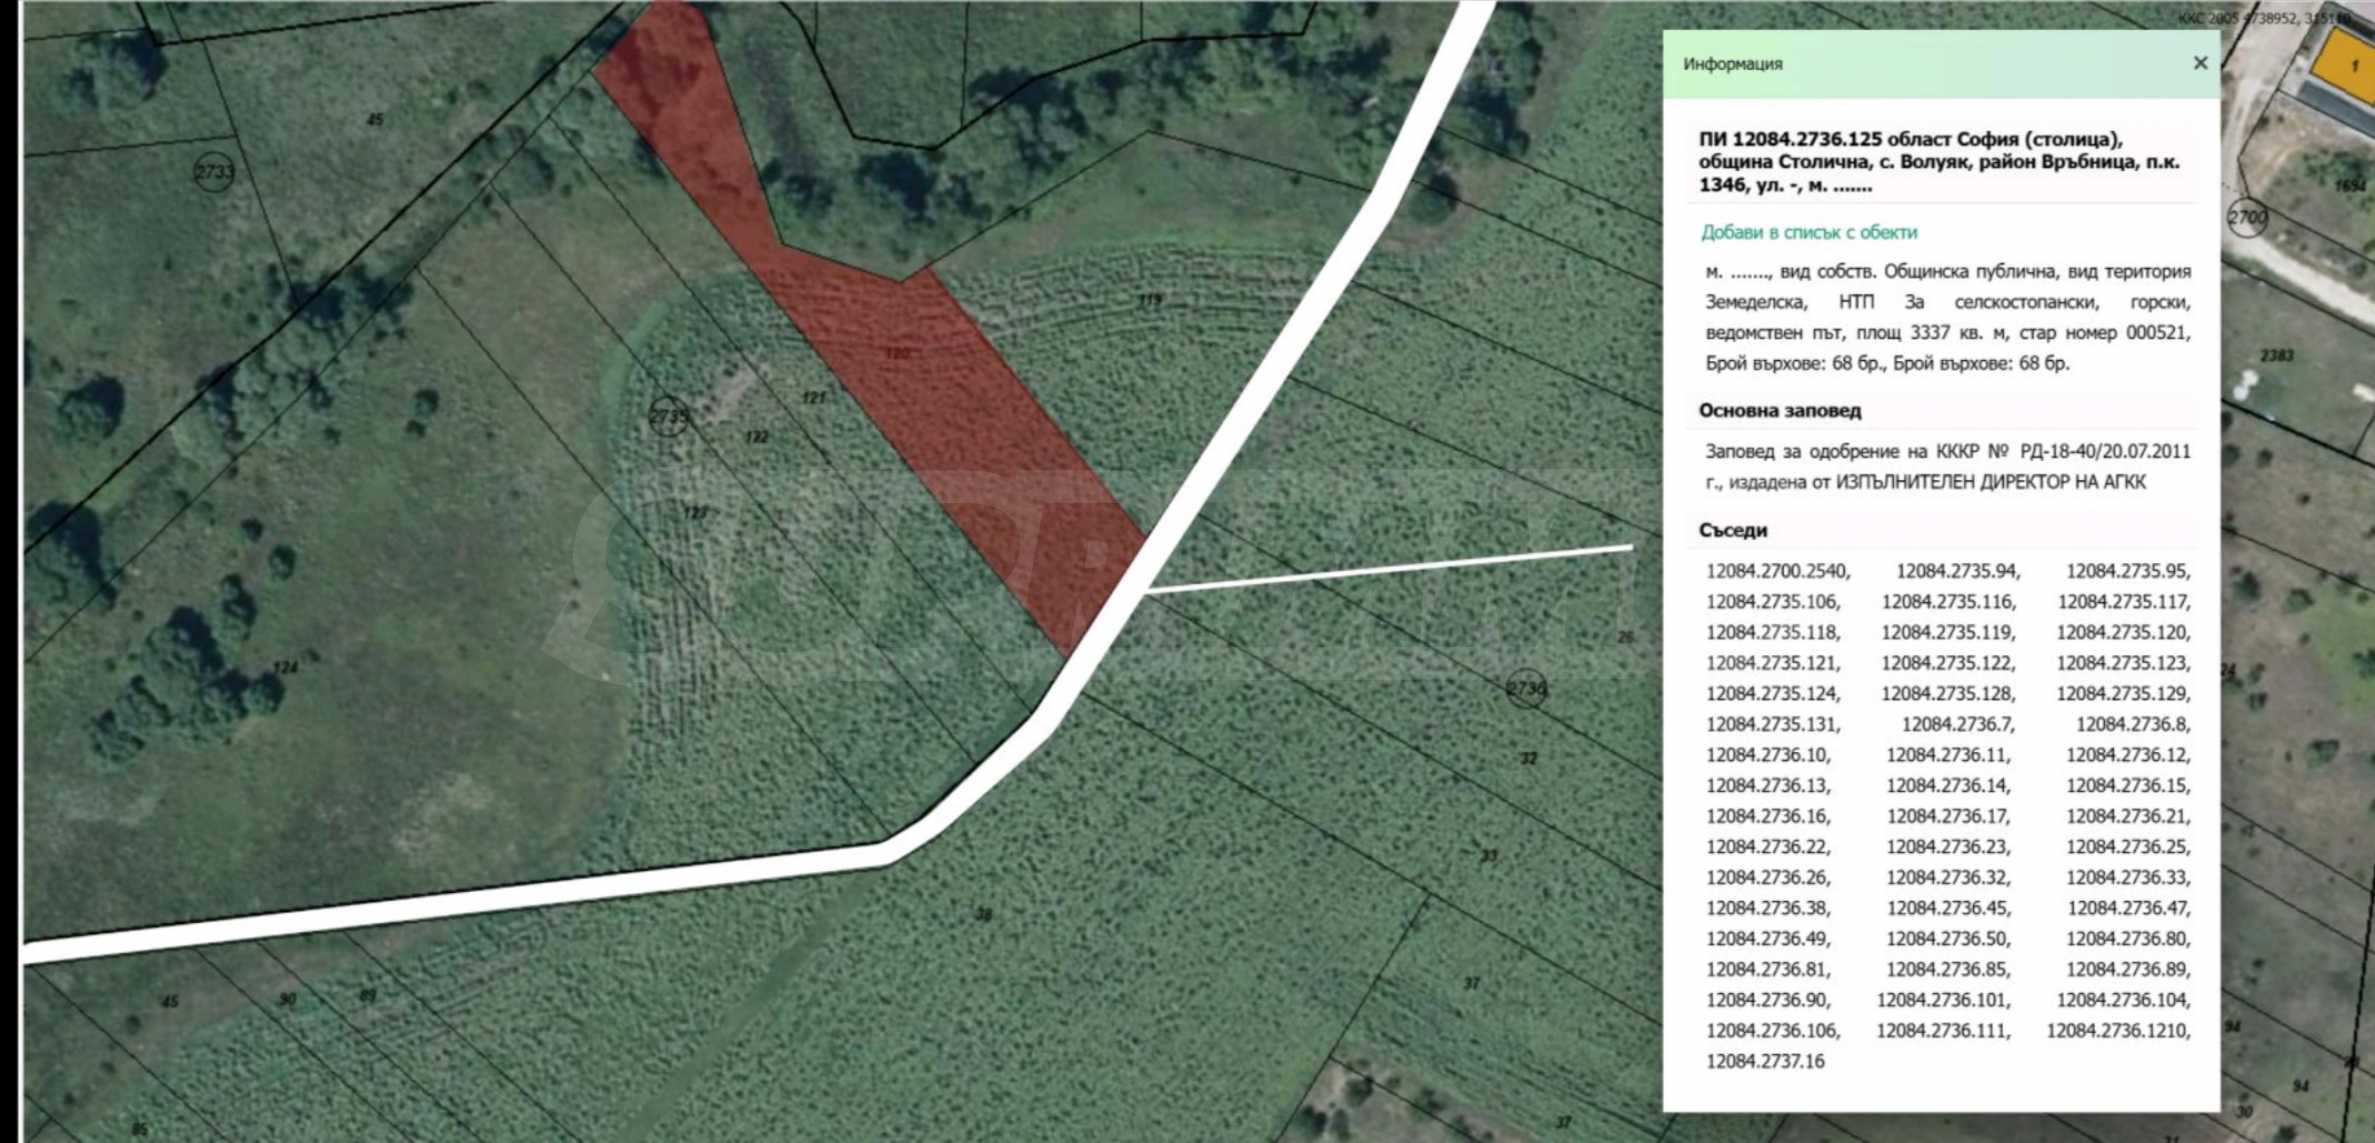2375x1143 pixels.
Task: Select neighbor 12084.2735.117
Action: [x=2124, y=602]
